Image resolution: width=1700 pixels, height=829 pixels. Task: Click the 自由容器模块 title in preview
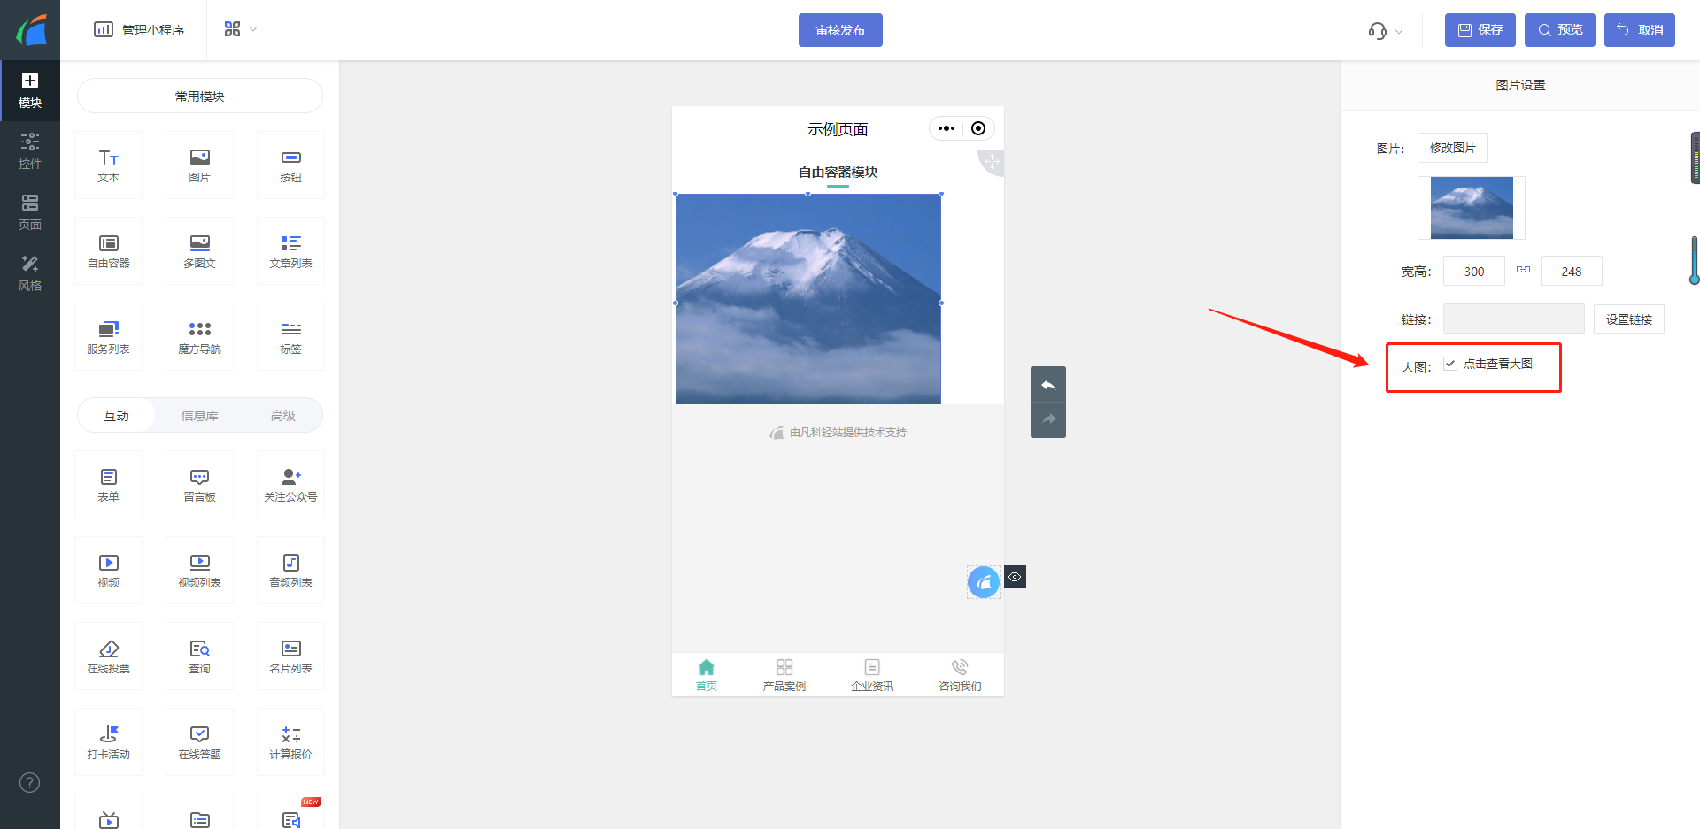[838, 172]
